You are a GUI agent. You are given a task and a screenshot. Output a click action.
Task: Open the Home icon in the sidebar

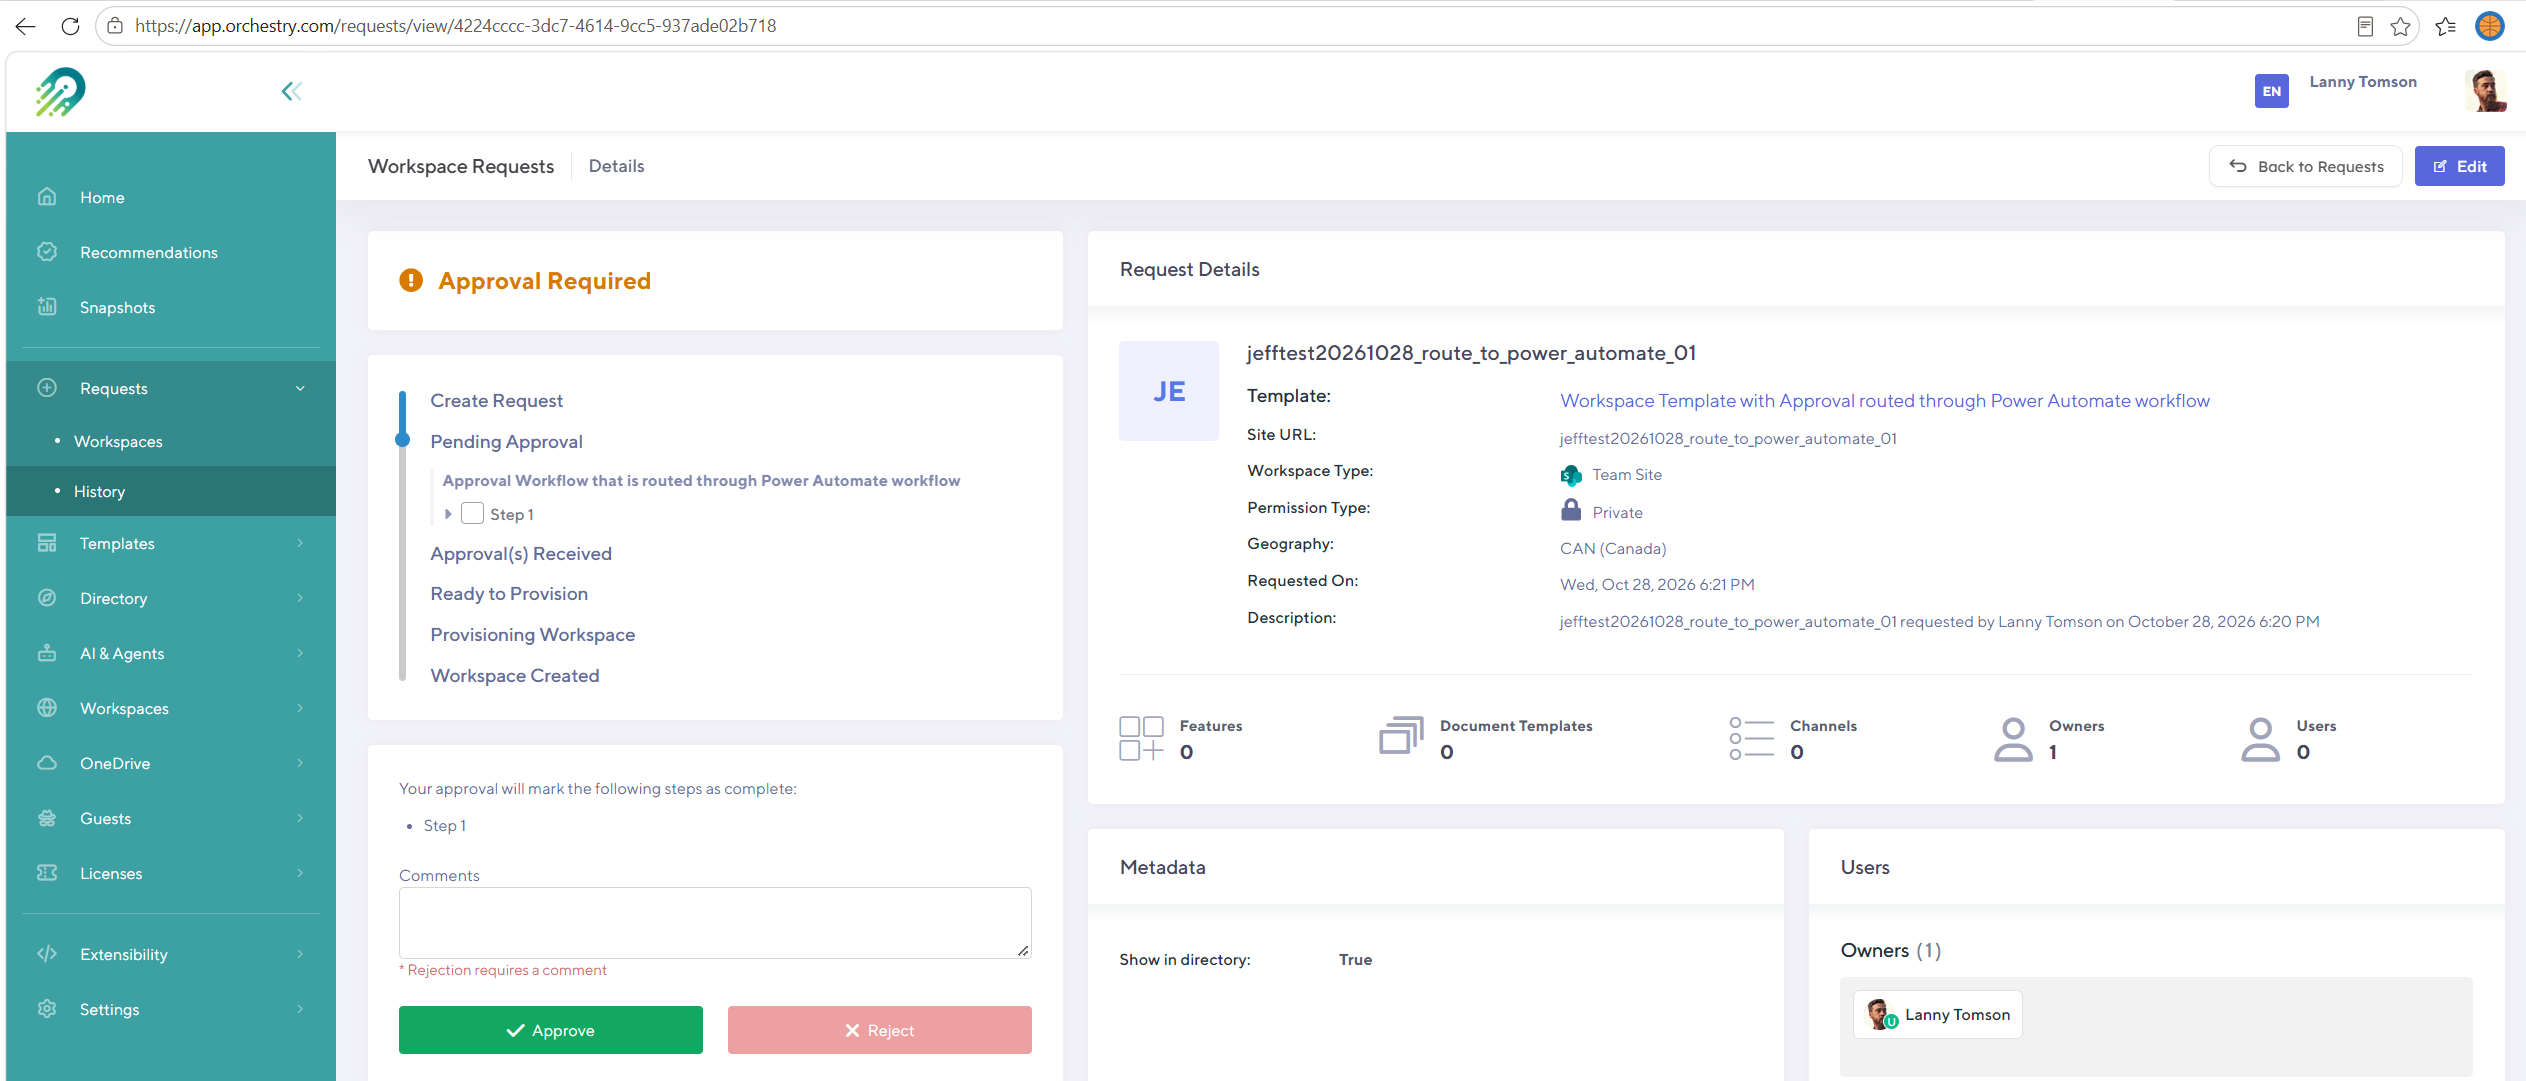coord(47,197)
